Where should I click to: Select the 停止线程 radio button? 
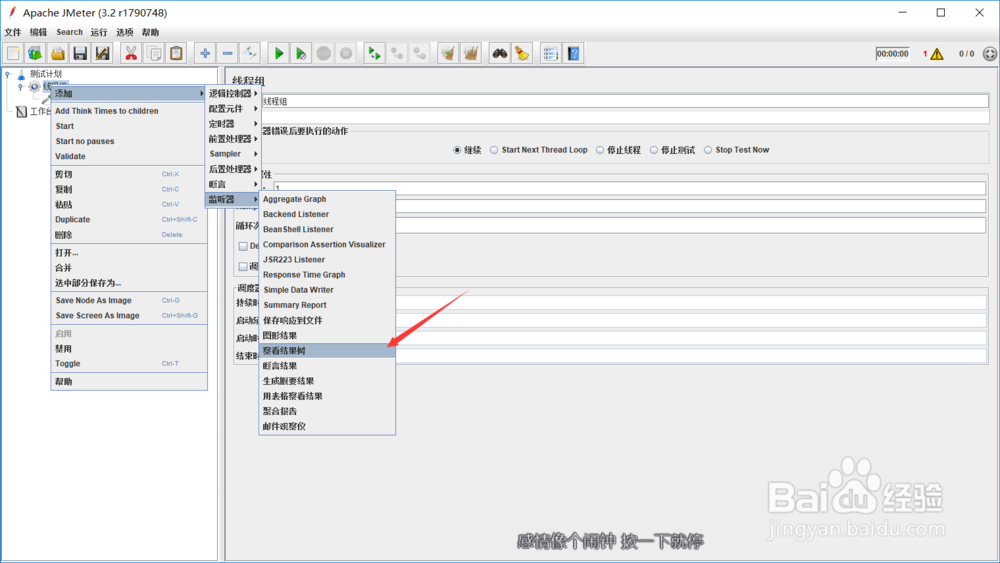point(599,150)
